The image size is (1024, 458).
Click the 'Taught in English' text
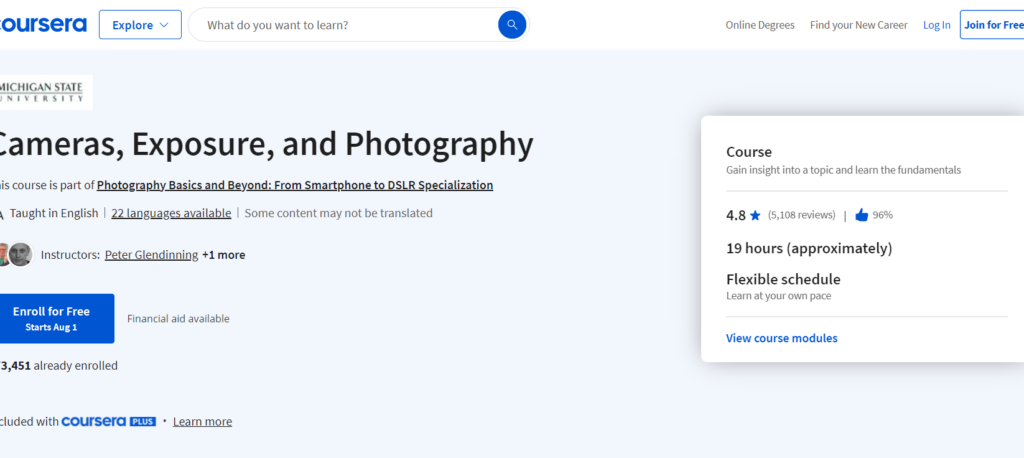(x=54, y=213)
